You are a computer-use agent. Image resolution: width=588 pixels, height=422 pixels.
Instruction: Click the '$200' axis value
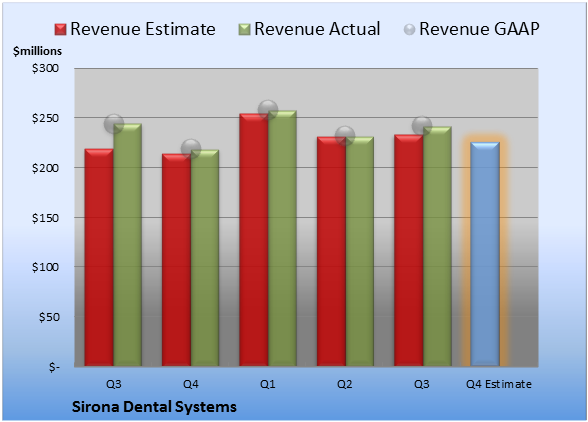[45, 168]
